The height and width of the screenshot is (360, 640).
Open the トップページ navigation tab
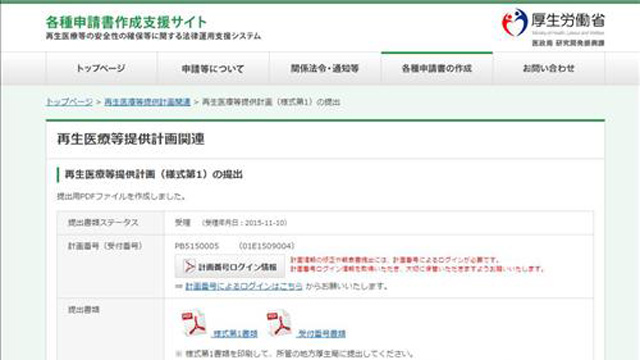click(101, 69)
